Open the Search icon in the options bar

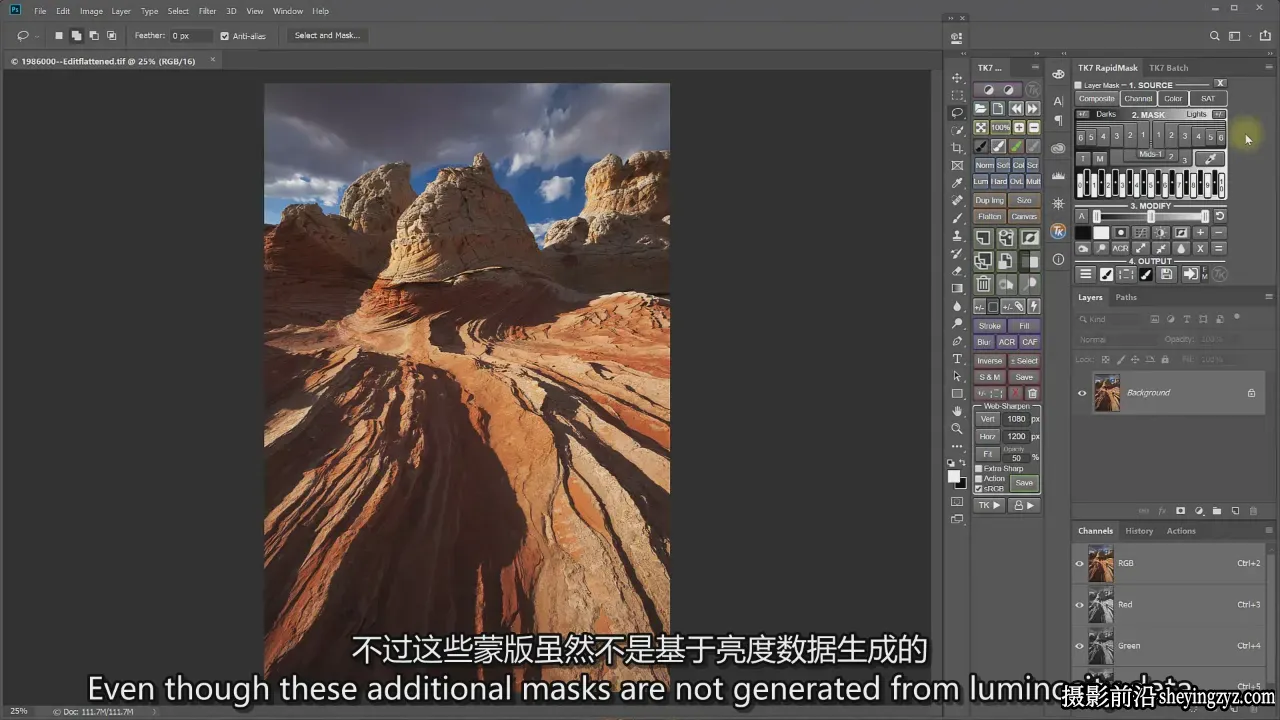click(1215, 36)
